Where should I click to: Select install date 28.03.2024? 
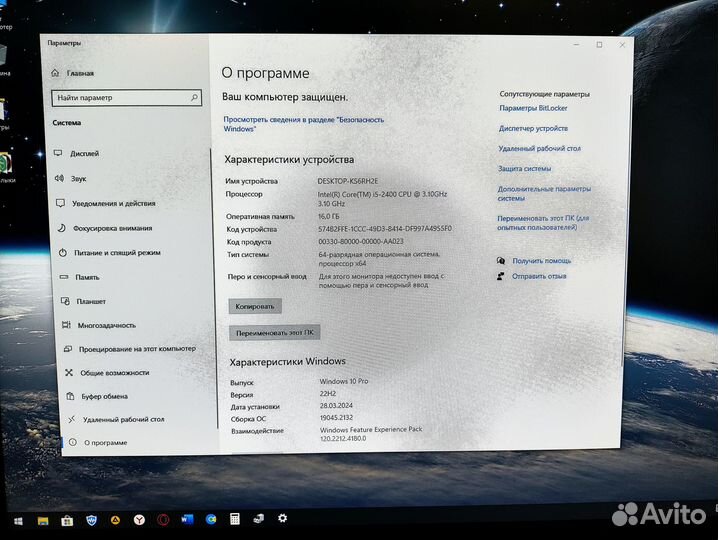click(x=336, y=405)
